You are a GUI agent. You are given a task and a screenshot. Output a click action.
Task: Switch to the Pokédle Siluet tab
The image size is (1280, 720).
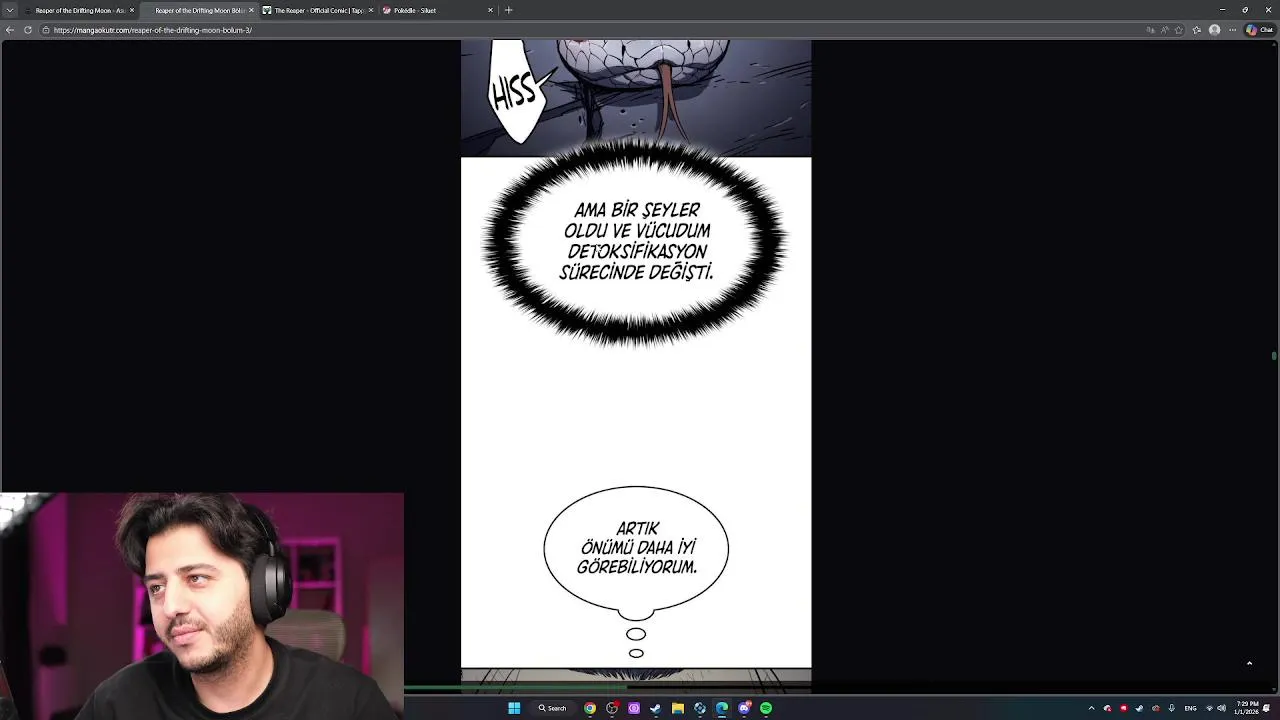(x=438, y=10)
